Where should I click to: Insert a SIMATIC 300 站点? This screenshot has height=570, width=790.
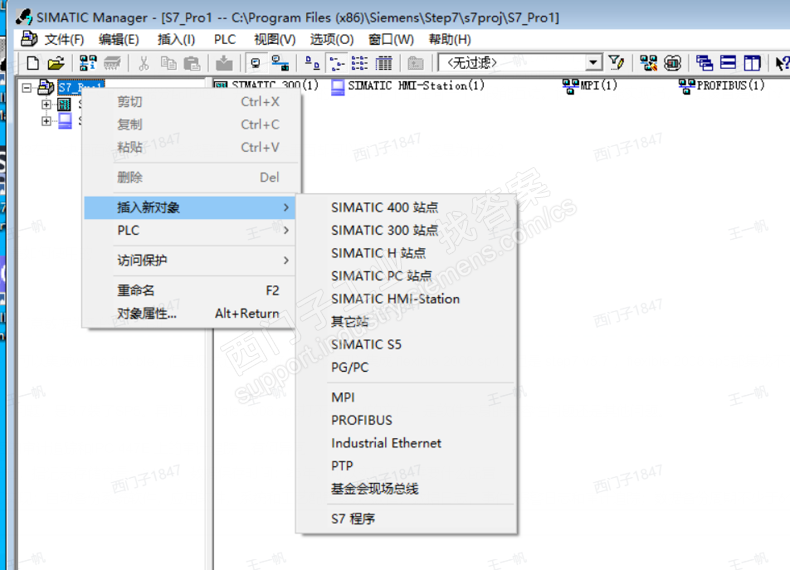click(x=407, y=230)
